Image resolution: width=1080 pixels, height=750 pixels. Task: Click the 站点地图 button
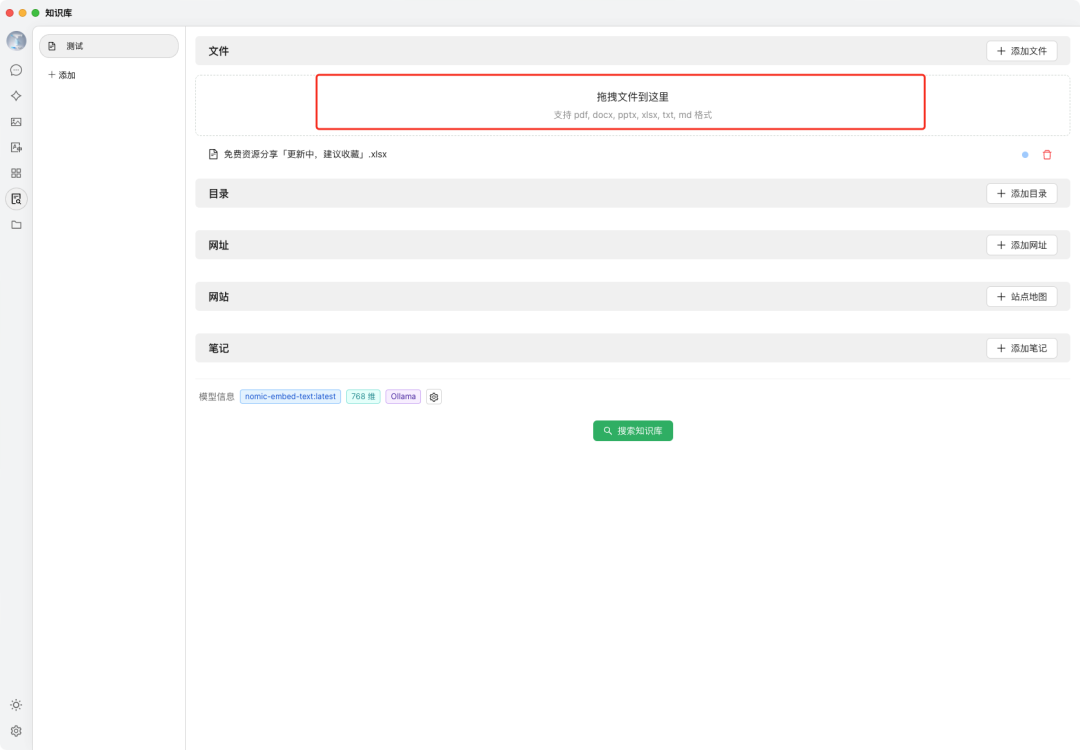pyautogui.click(x=1021, y=297)
